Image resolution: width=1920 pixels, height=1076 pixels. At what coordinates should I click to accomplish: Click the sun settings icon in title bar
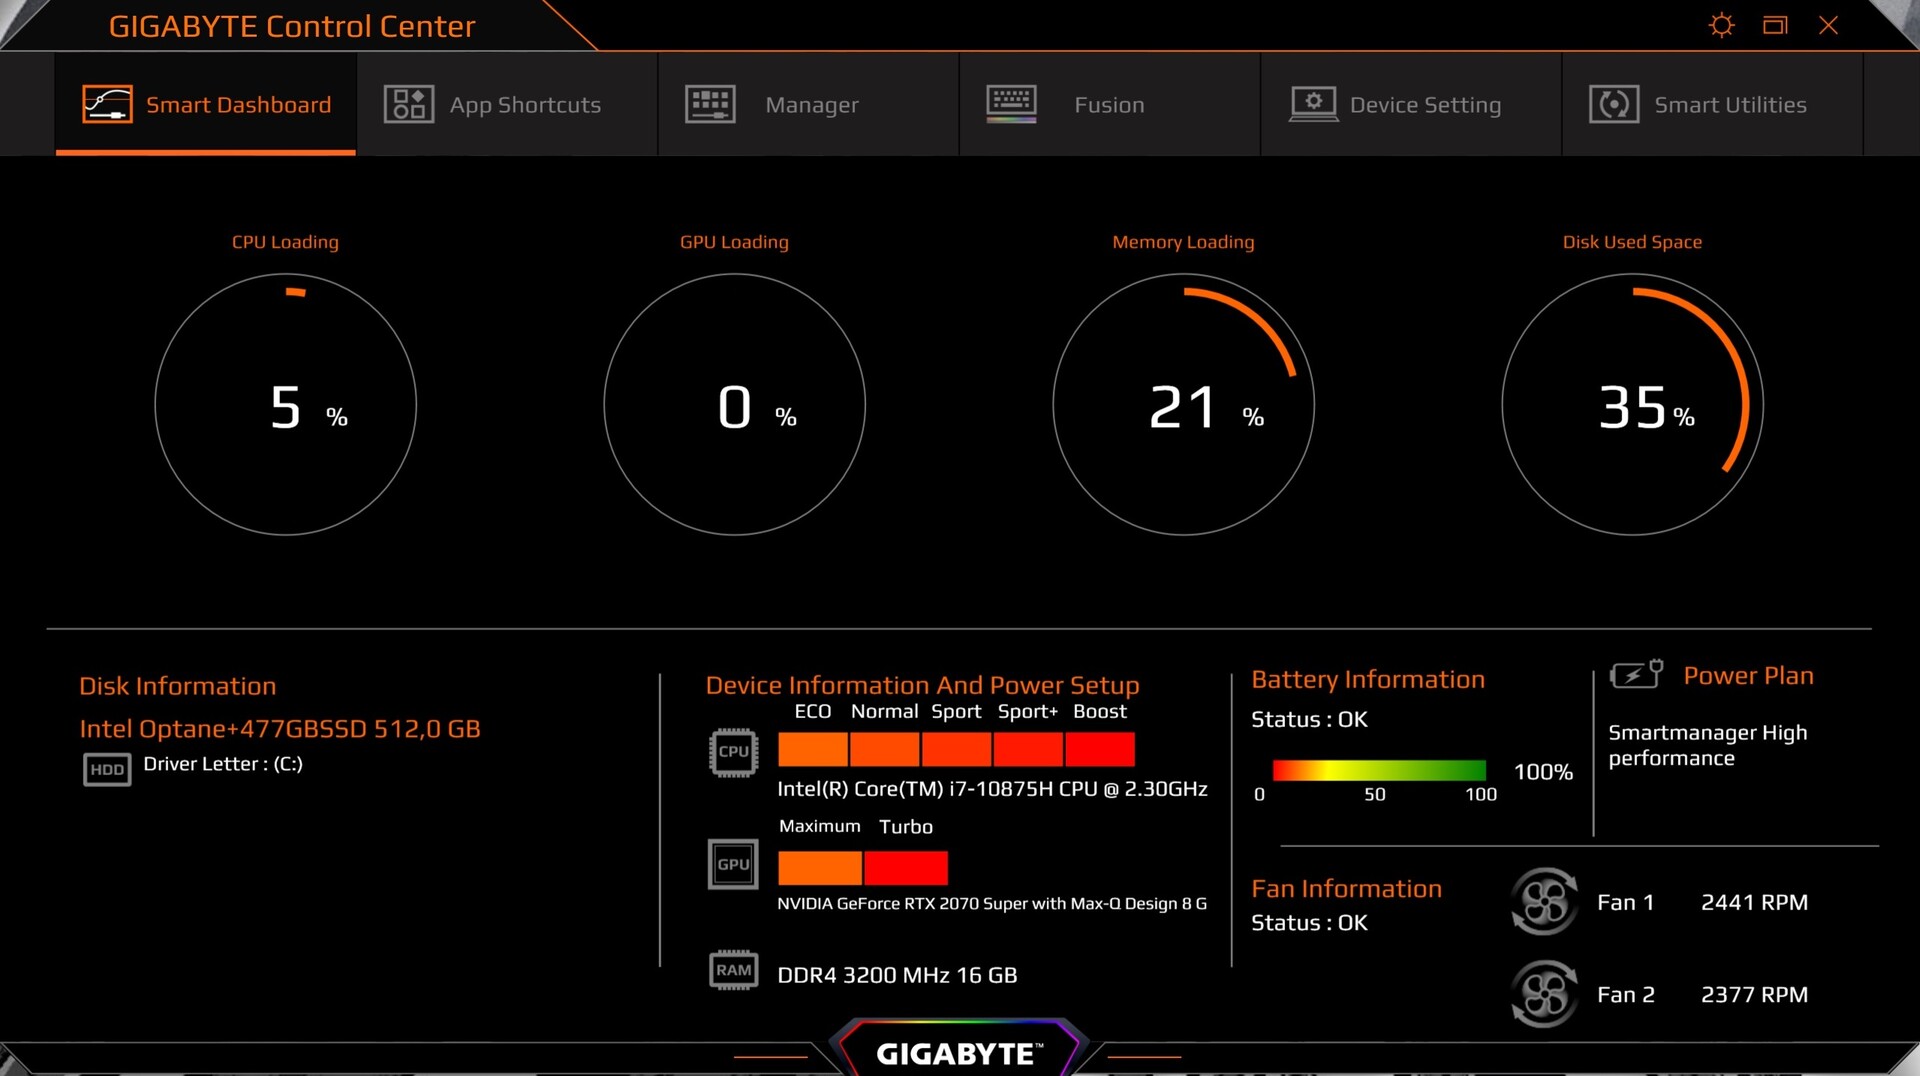click(1721, 25)
